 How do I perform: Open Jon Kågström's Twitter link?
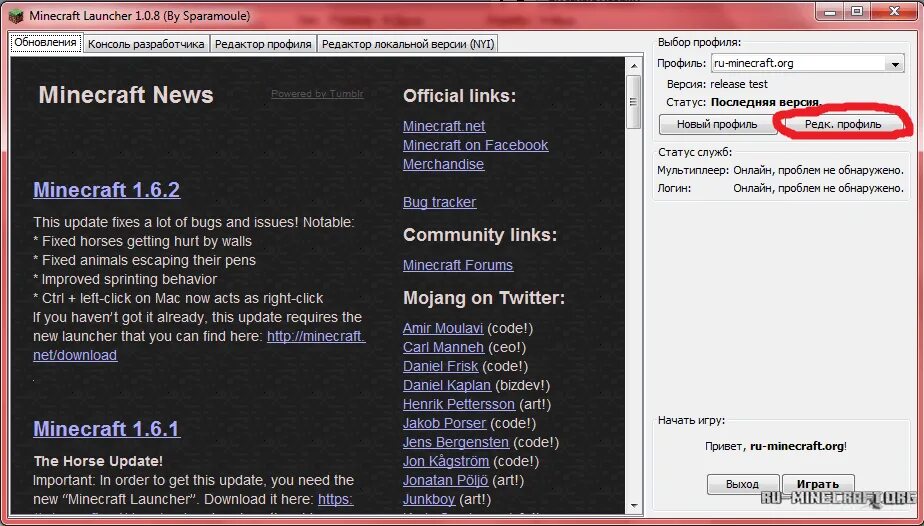(x=446, y=461)
